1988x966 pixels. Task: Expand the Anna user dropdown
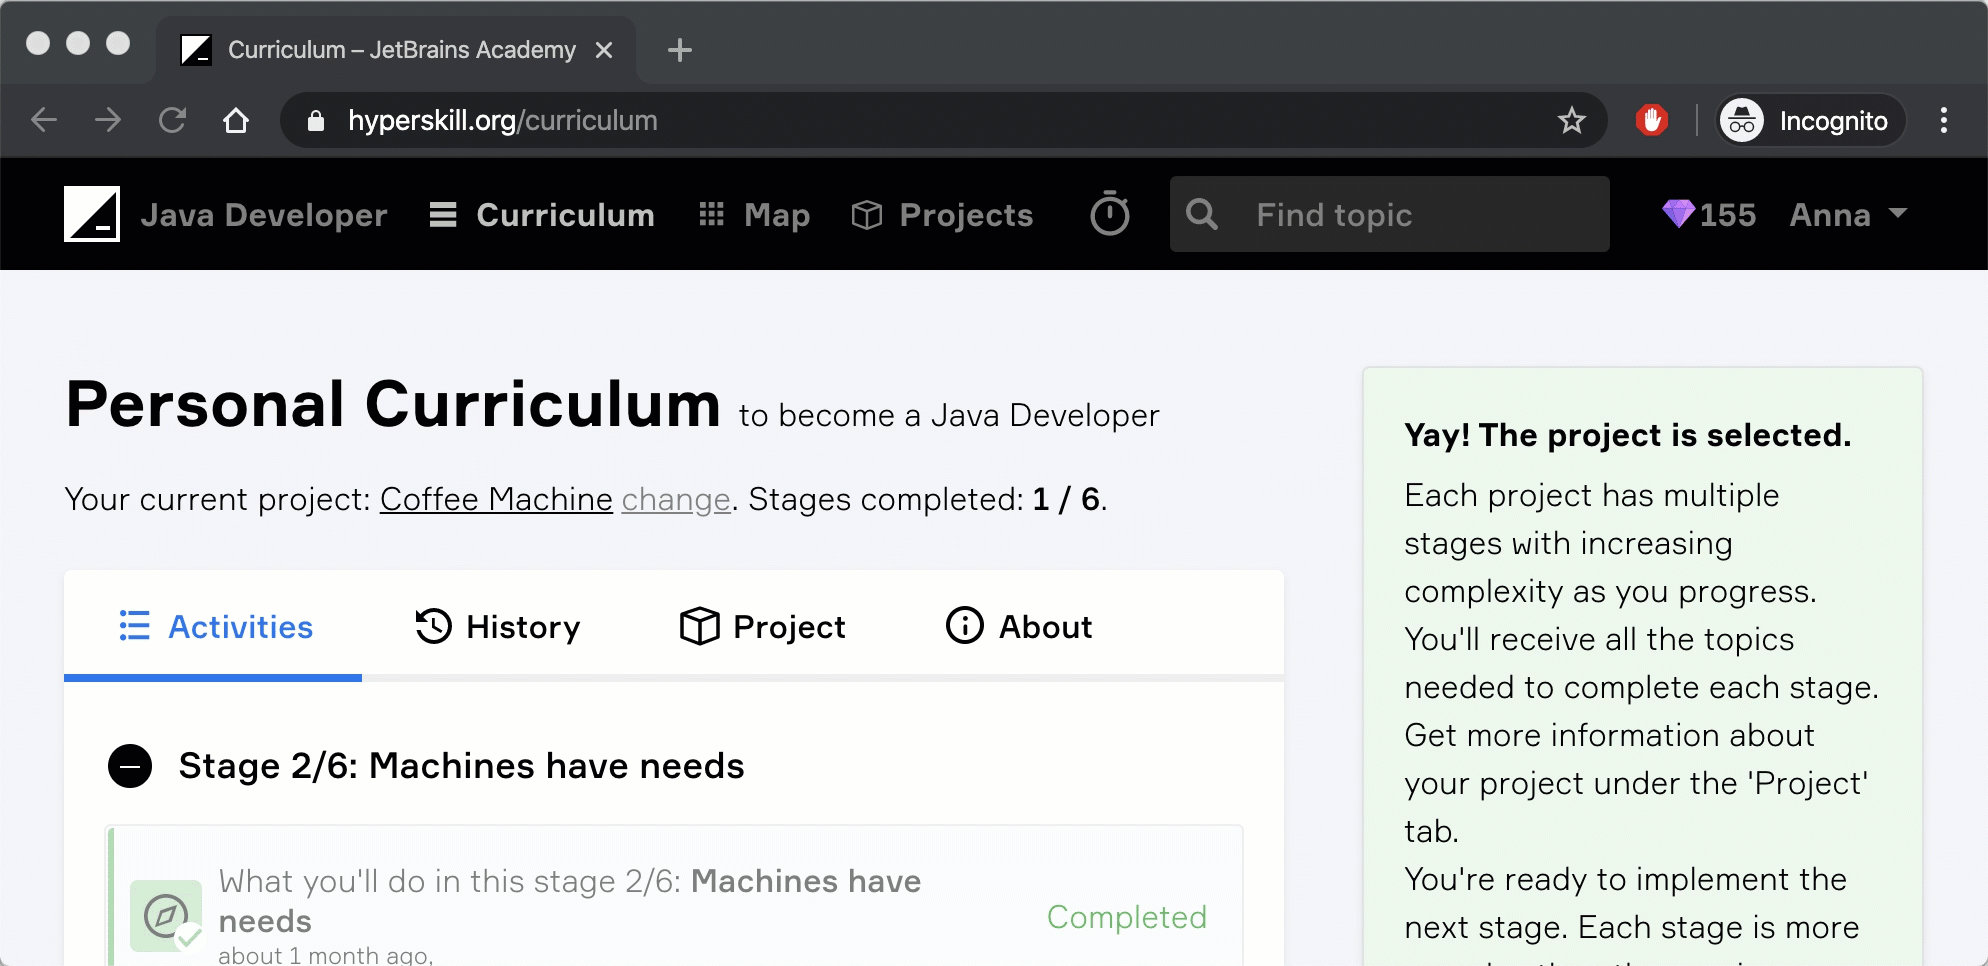(x=1849, y=214)
